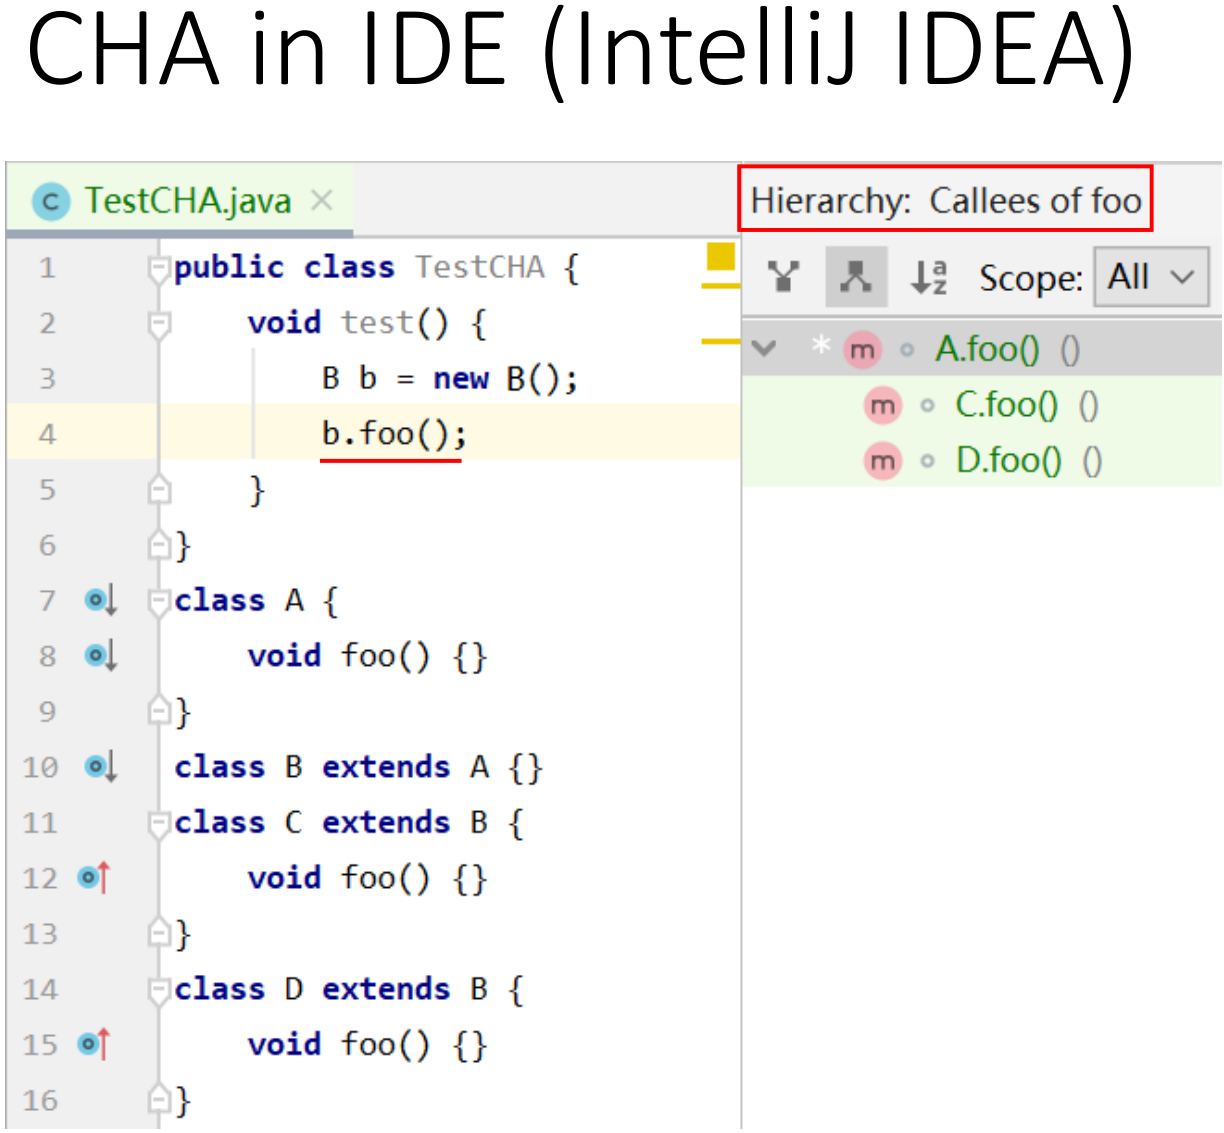Screen dimensions: 1224x1133
Task: Click method icon beside C.foo()
Action: pyautogui.click(x=882, y=406)
